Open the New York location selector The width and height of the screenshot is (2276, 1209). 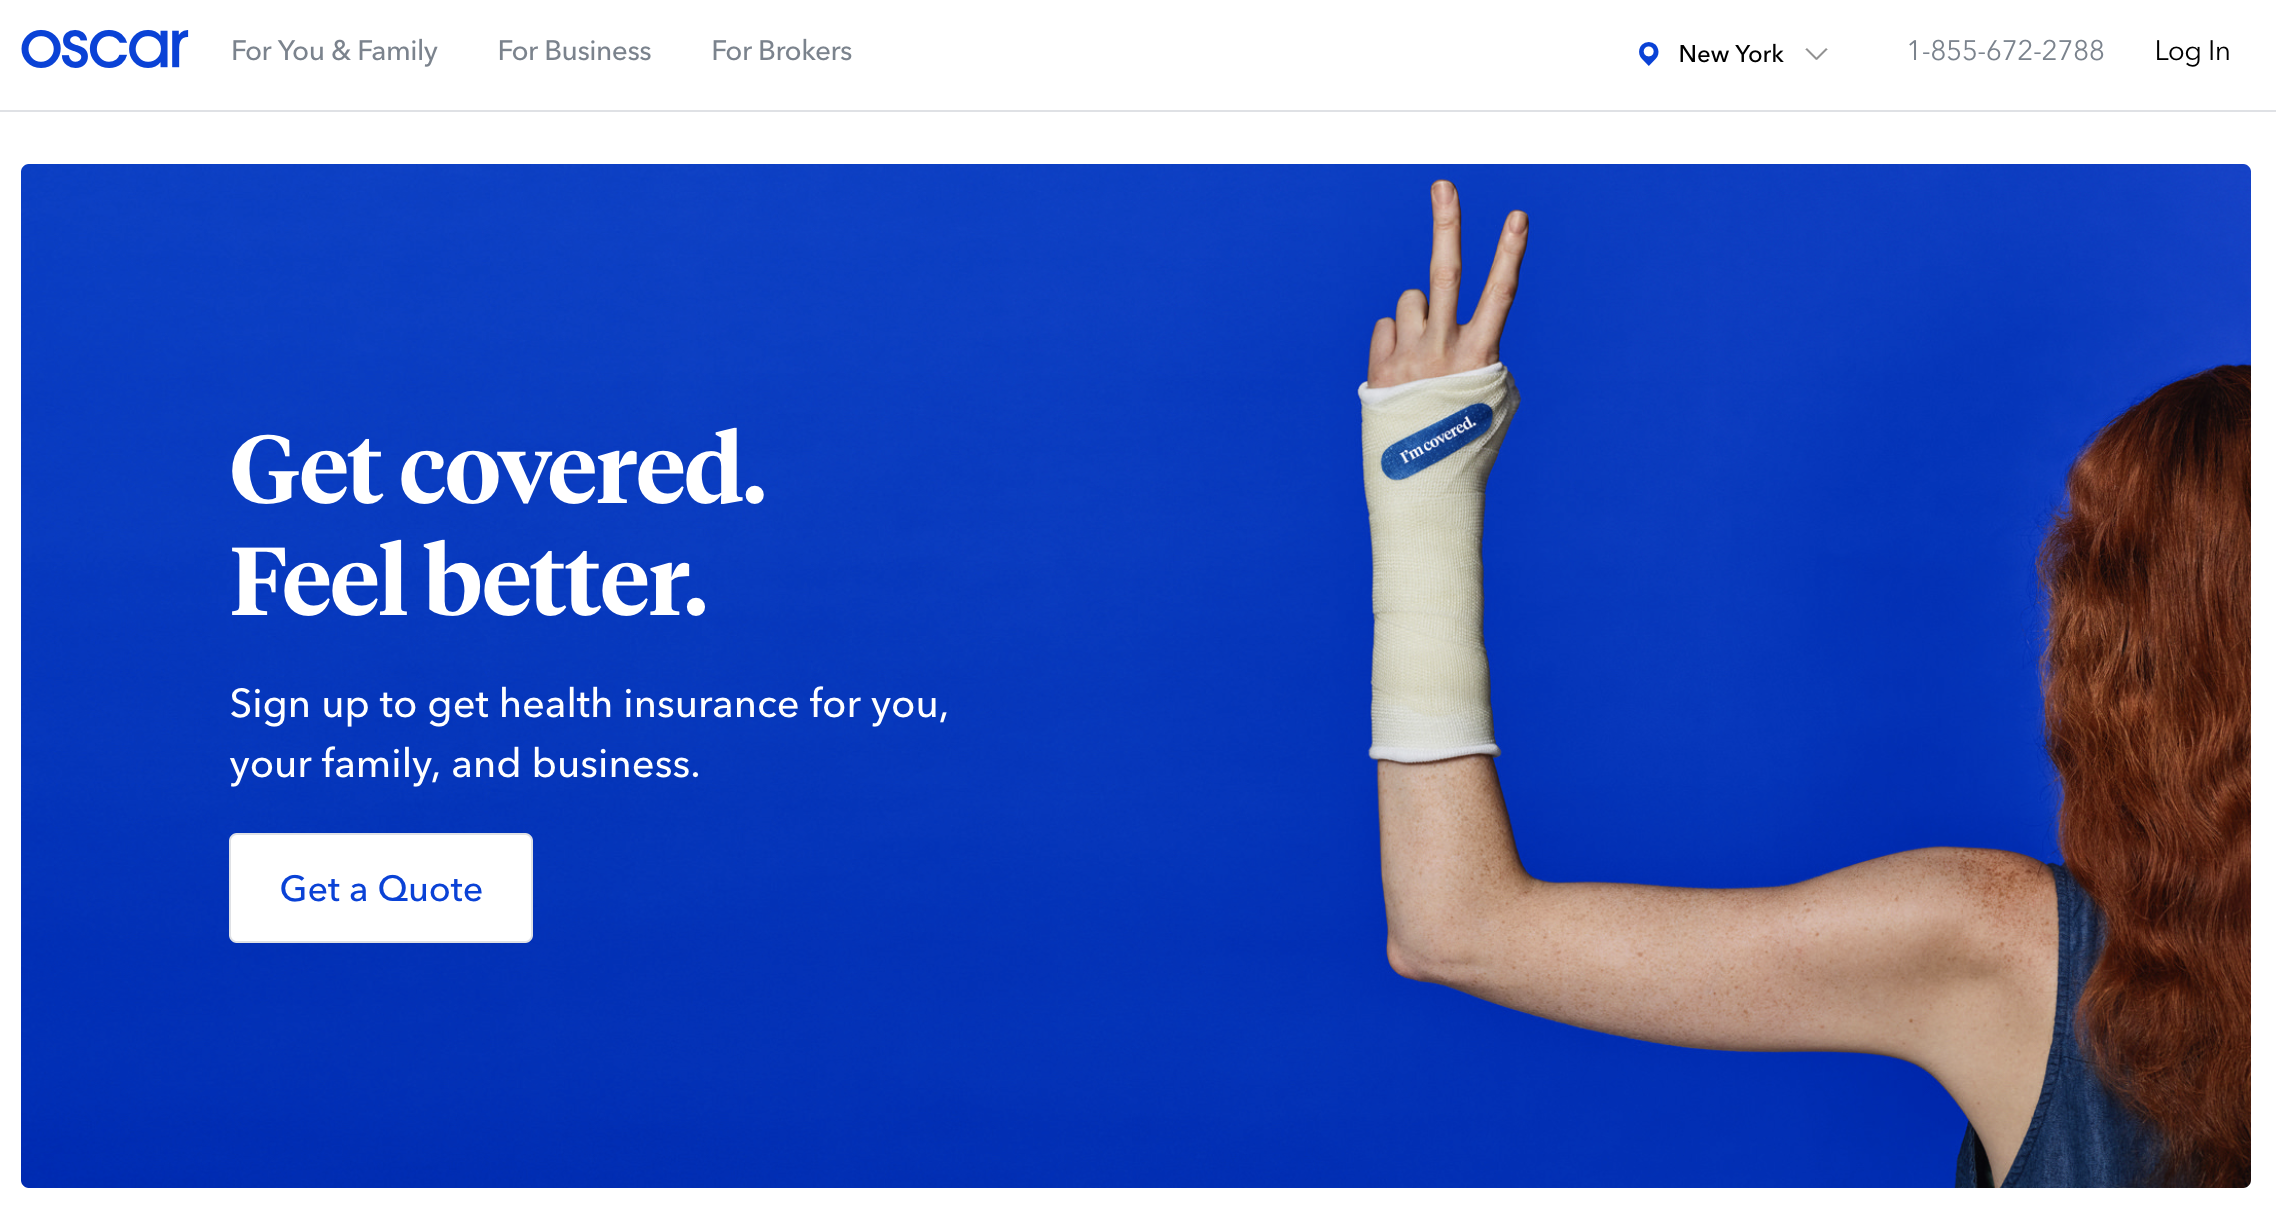1733,53
